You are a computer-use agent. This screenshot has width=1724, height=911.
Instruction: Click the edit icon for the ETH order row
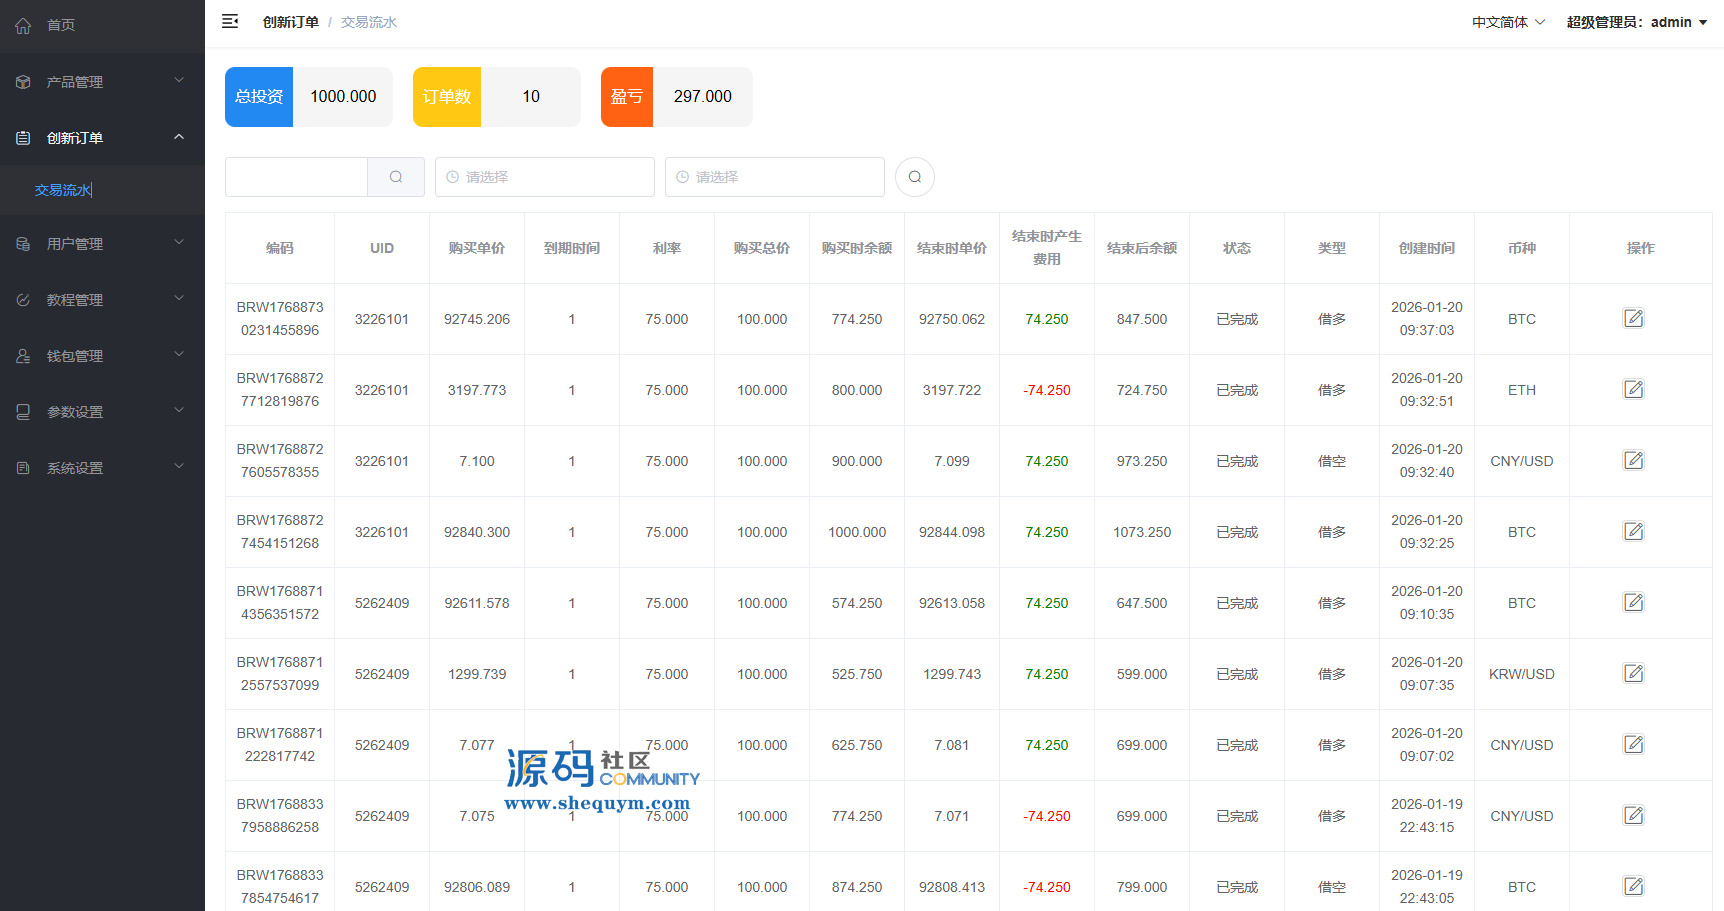(x=1633, y=390)
